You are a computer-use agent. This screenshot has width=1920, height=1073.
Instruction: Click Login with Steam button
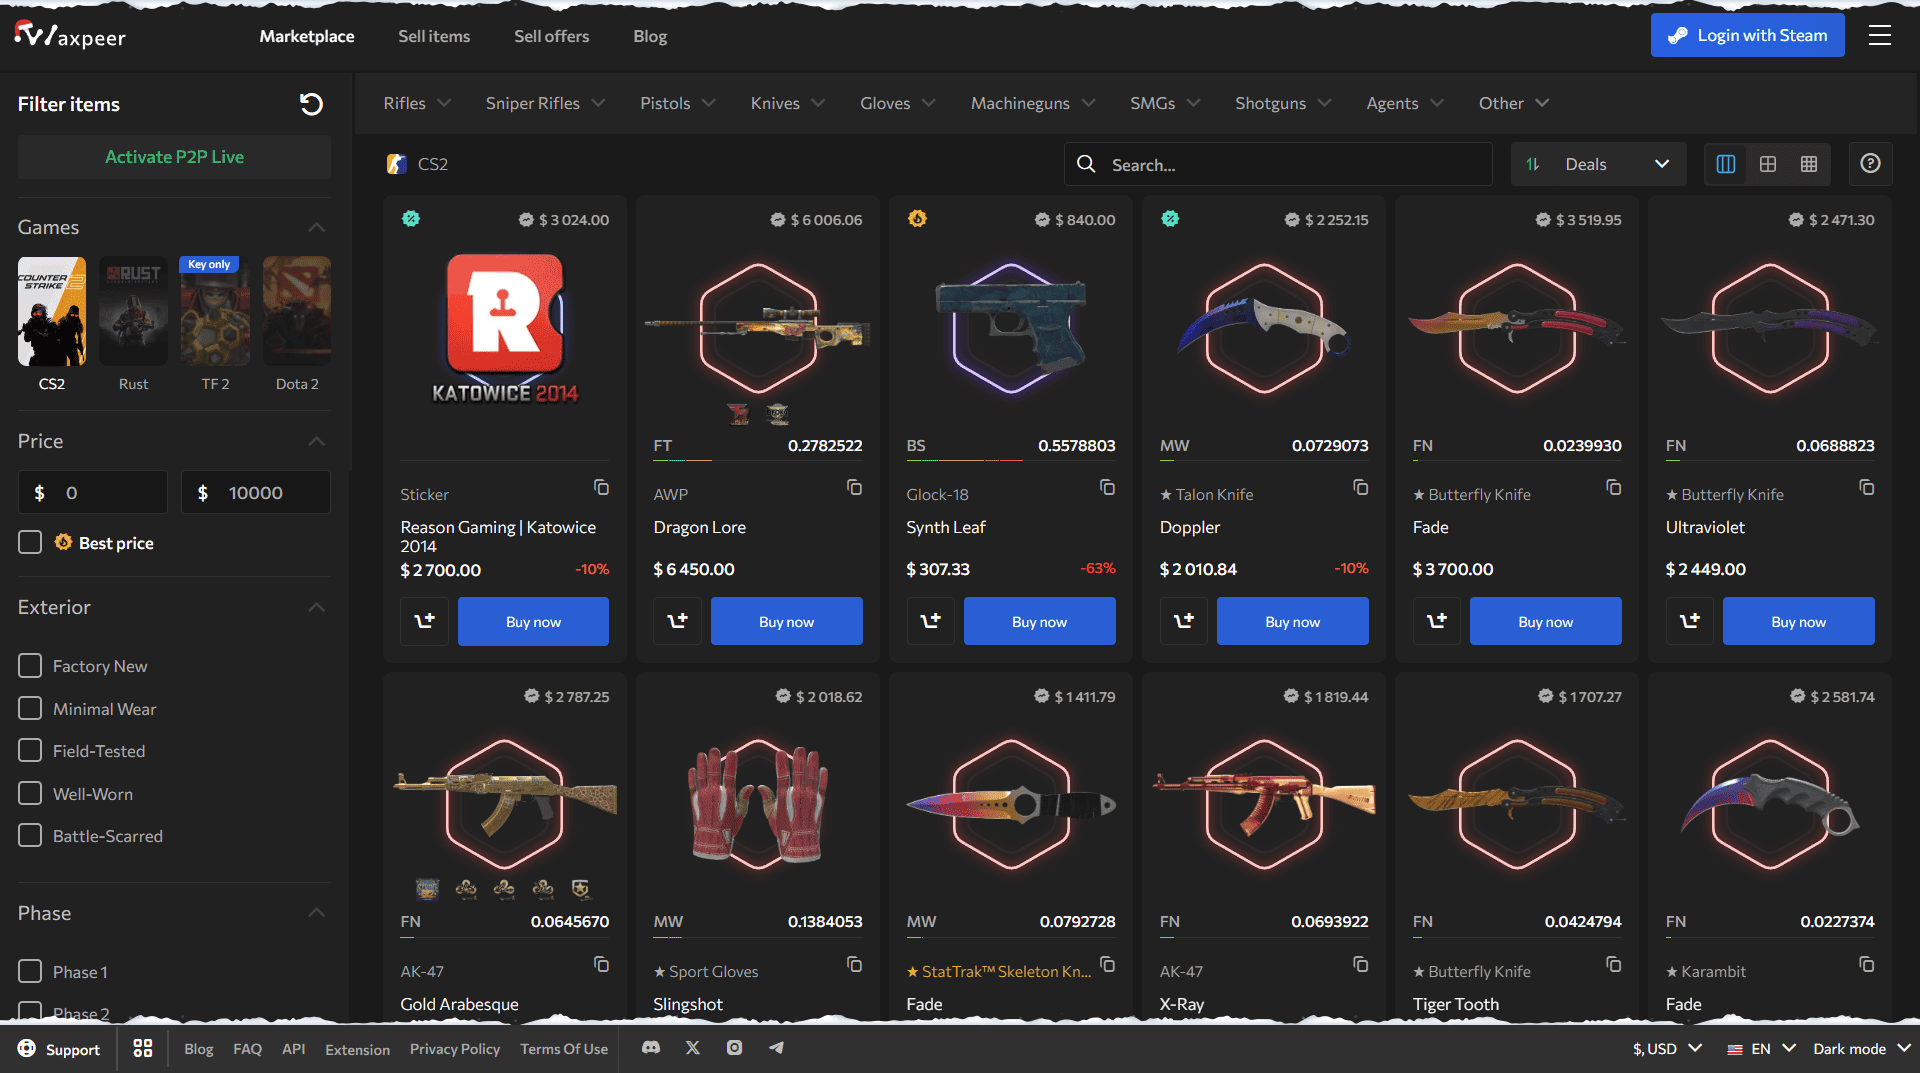coord(1747,35)
